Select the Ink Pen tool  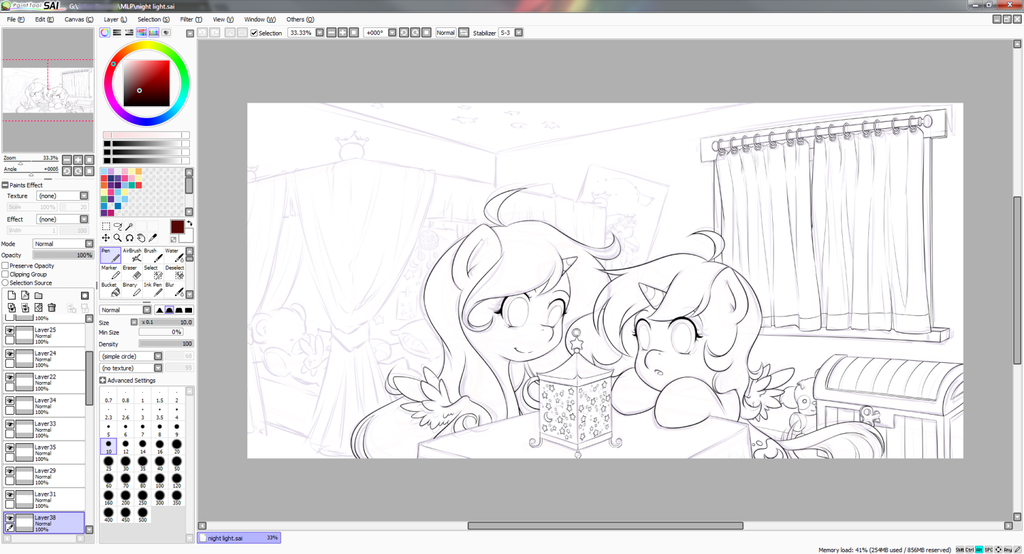point(152,289)
